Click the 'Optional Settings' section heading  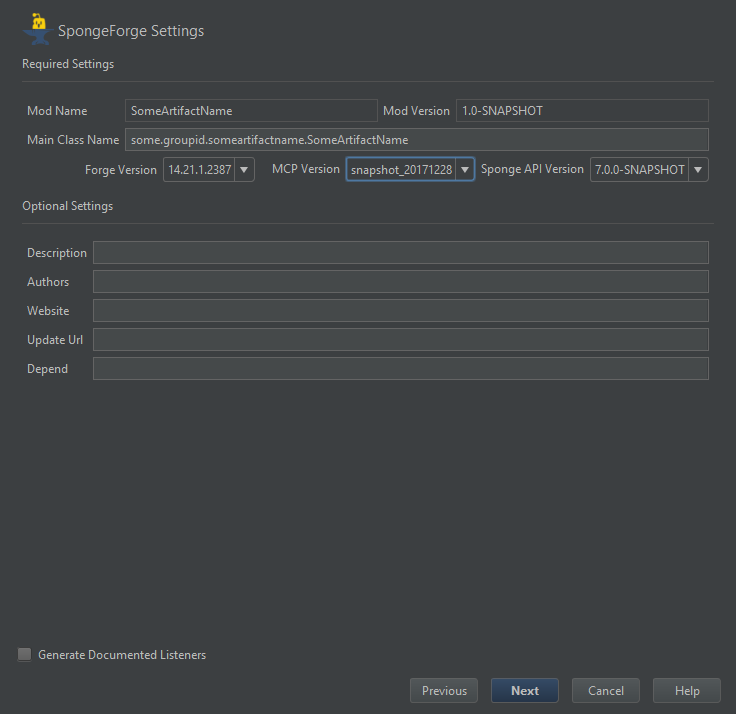68,206
